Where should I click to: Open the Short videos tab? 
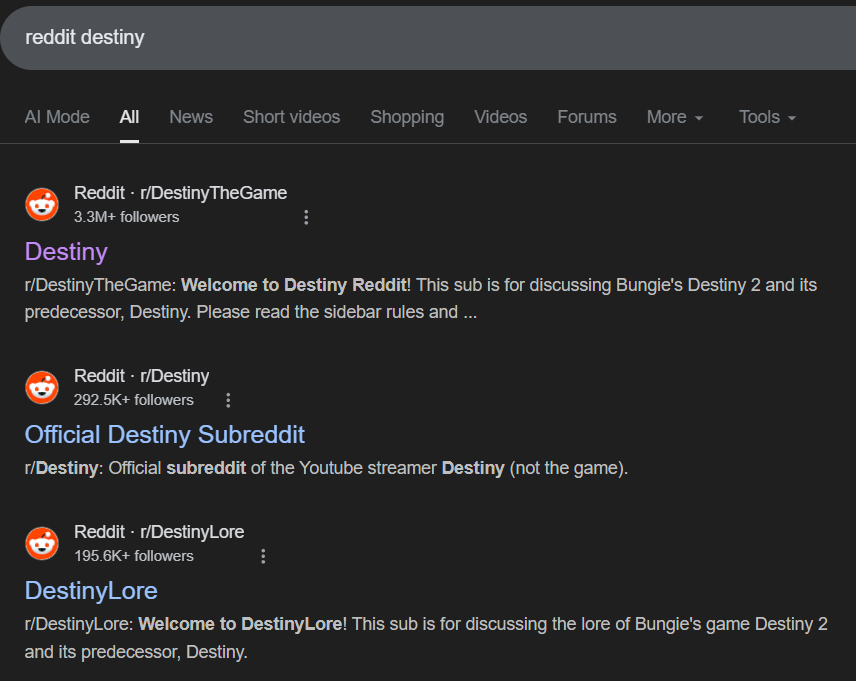[292, 117]
